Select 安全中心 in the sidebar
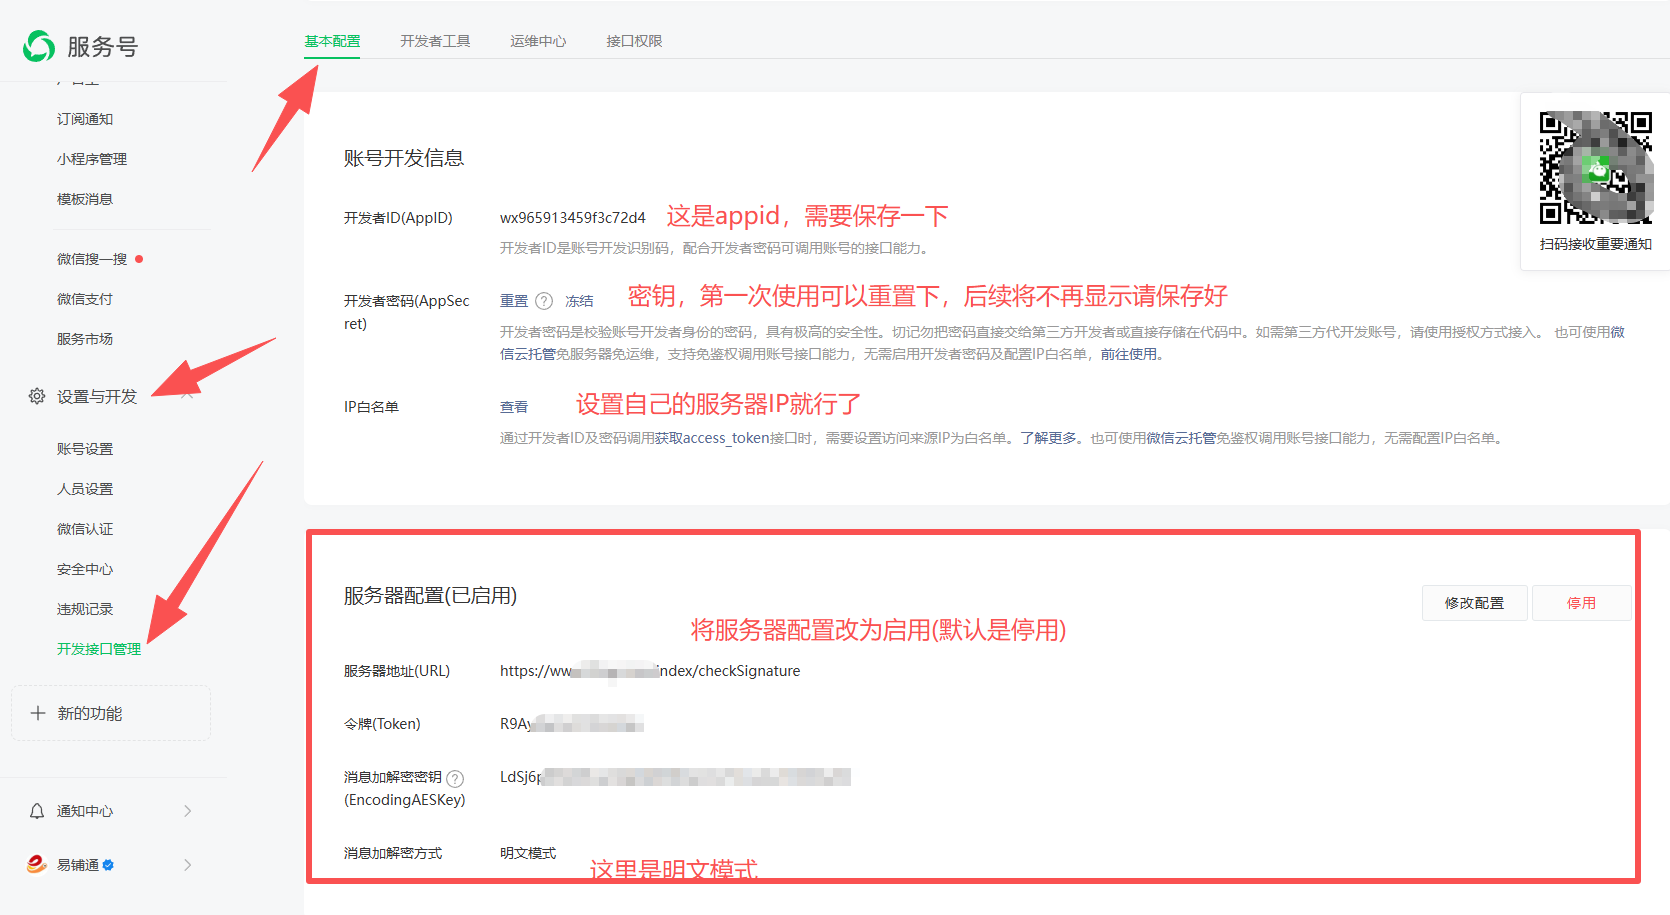The image size is (1670, 915). (x=85, y=569)
